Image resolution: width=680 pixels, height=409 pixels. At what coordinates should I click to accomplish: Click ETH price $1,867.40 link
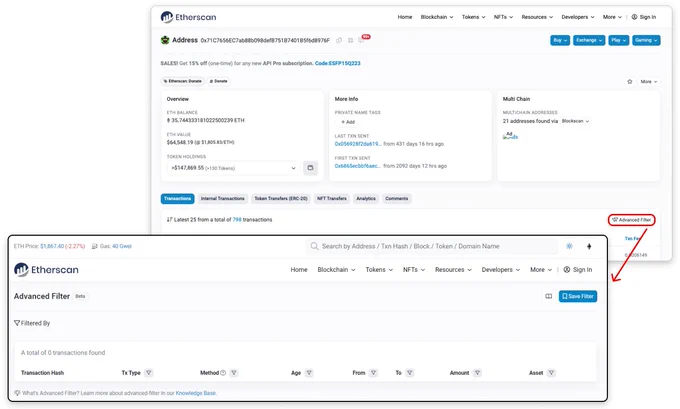(x=52, y=246)
